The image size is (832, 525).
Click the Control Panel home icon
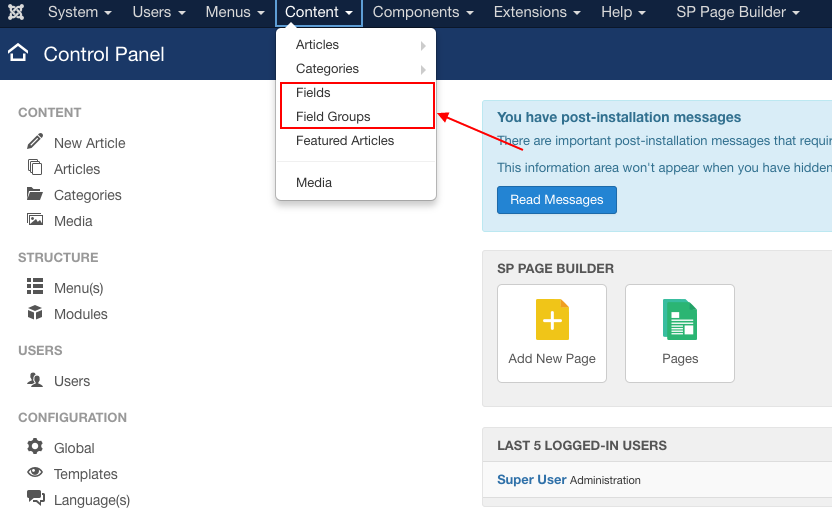coord(18,54)
